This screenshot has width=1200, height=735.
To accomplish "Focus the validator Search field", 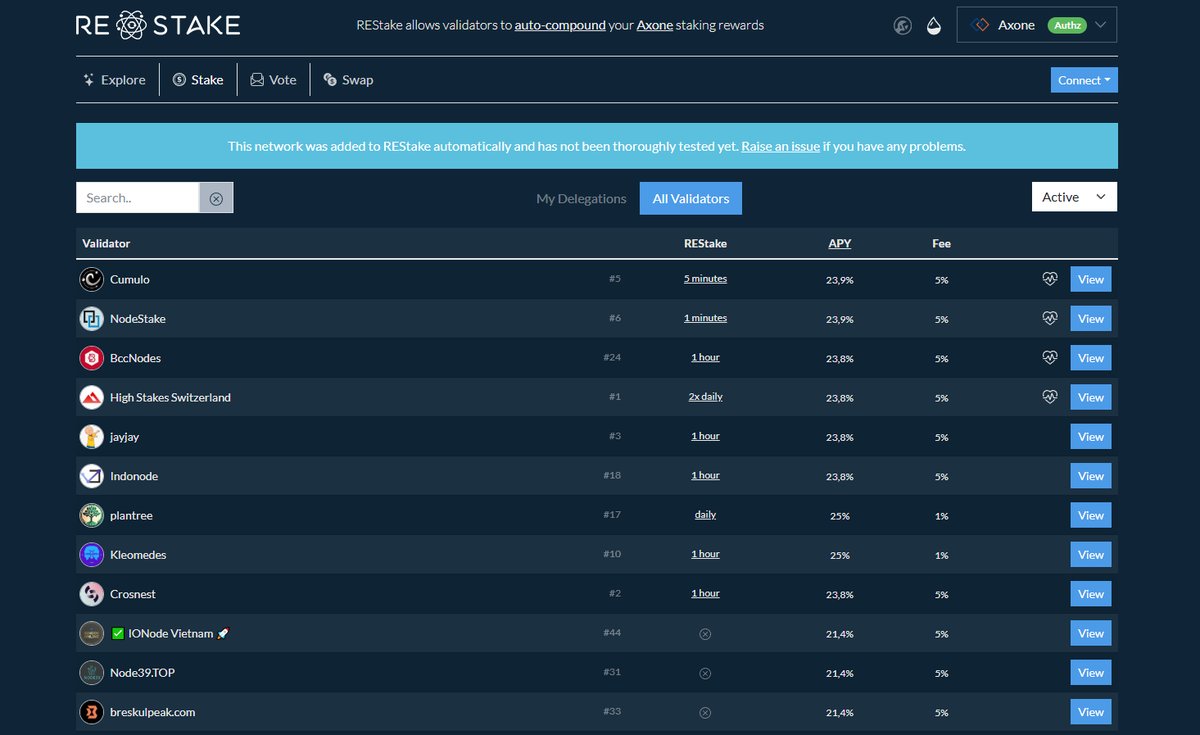I will tap(138, 198).
